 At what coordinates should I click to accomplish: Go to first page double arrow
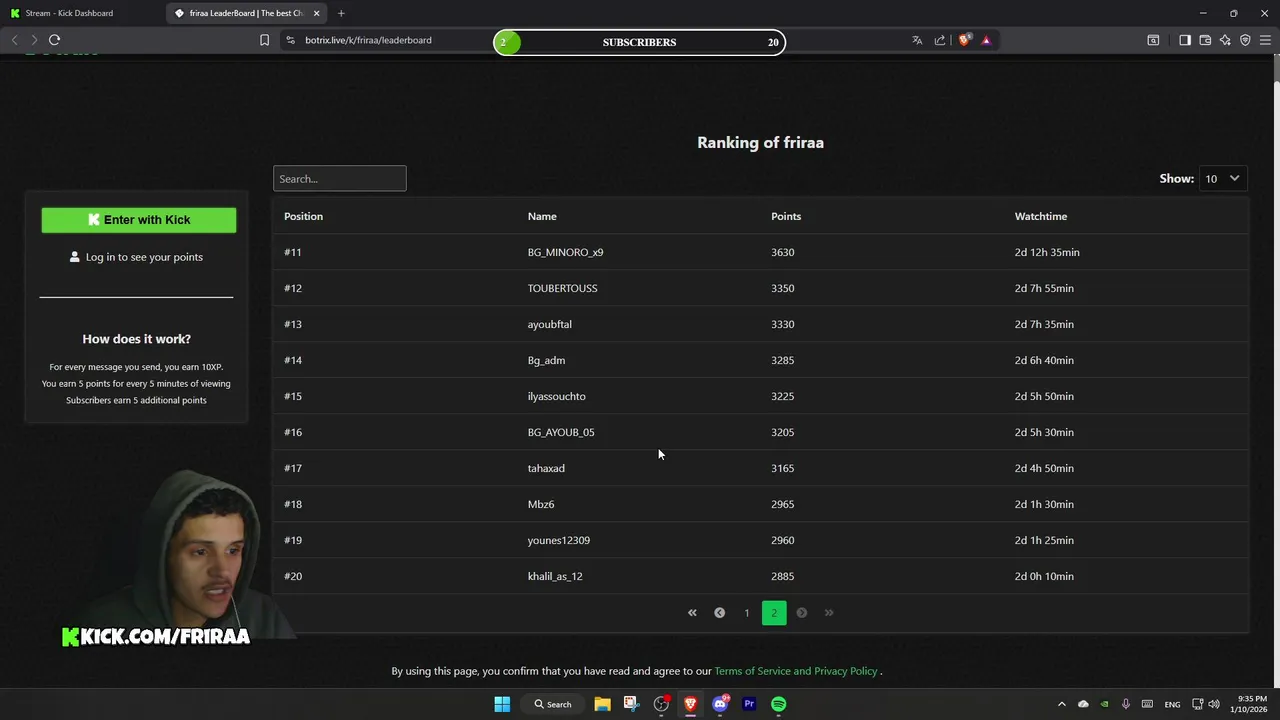[692, 612]
